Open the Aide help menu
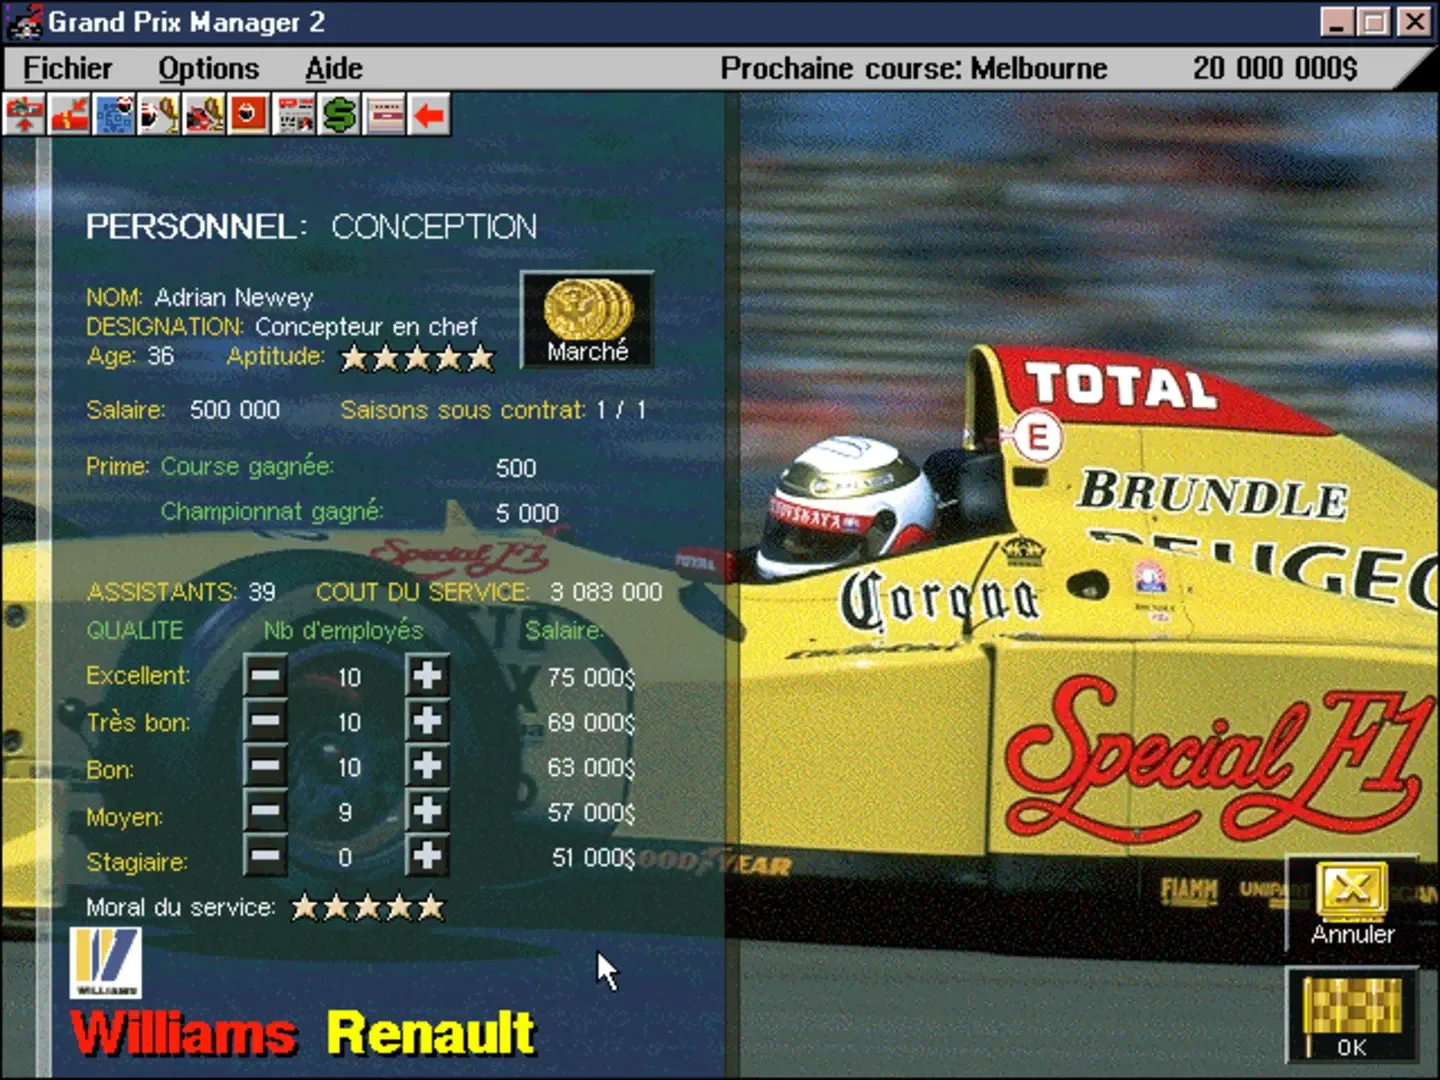The image size is (1440, 1080). click(x=333, y=68)
